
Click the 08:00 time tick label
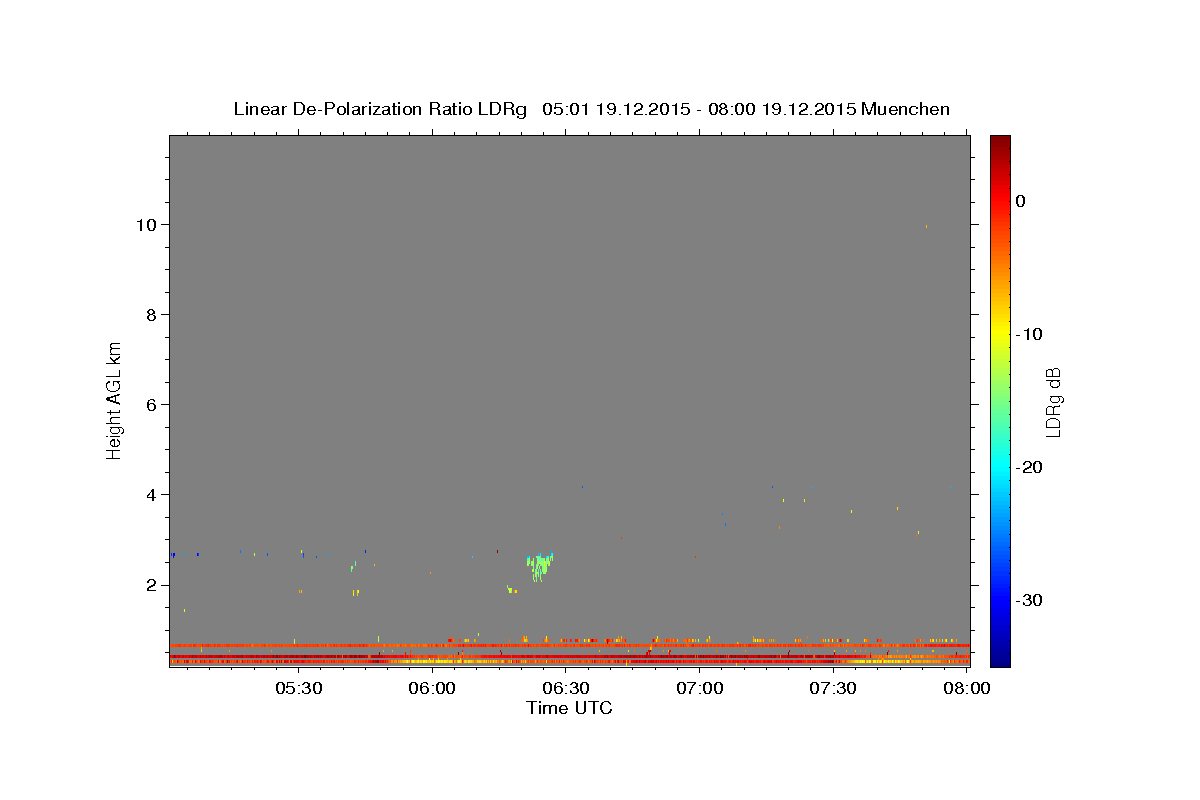tap(967, 688)
